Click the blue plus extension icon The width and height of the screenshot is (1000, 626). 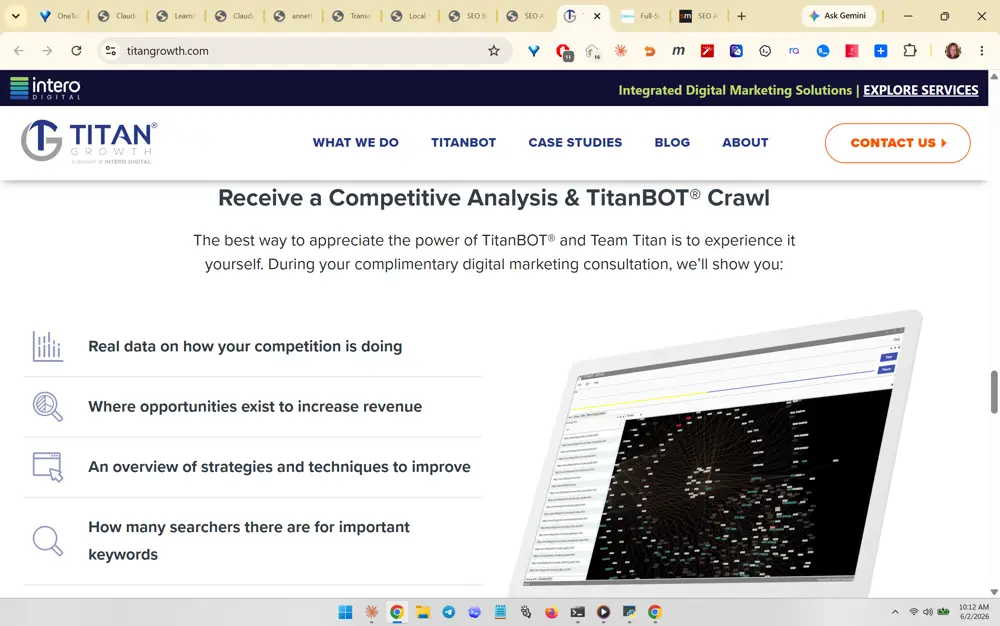[x=881, y=51]
